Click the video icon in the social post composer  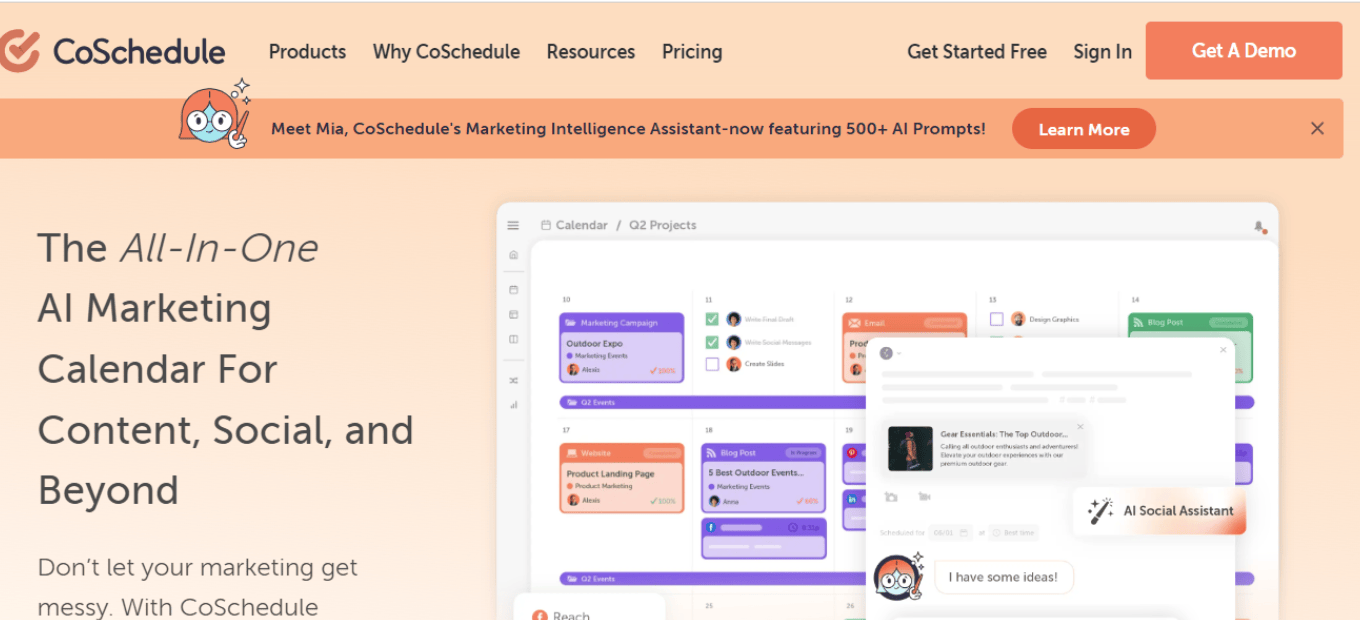click(x=924, y=497)
